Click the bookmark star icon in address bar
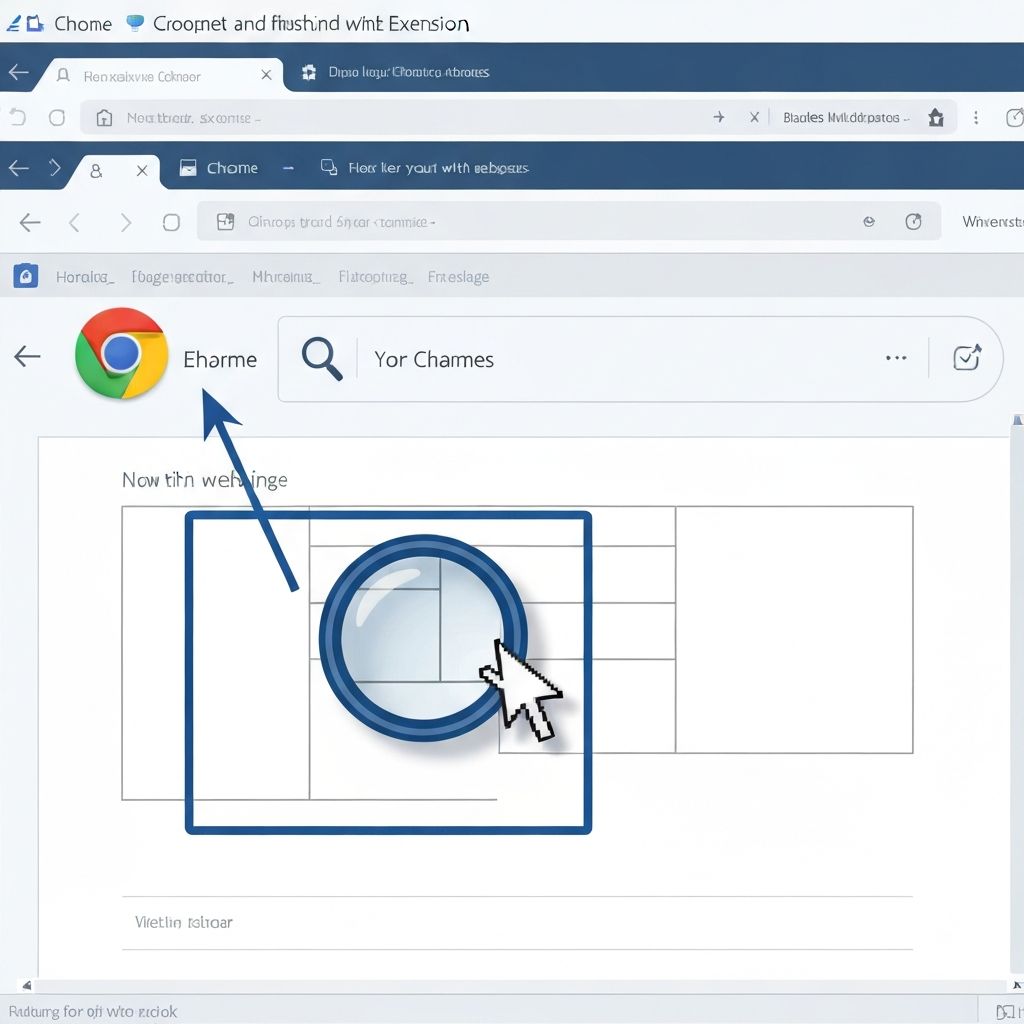 click(x=936, y=117)
